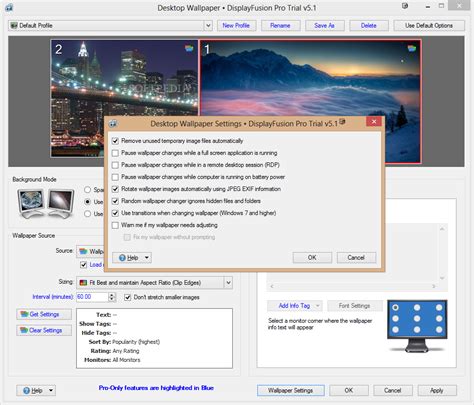
Task: Select monitor 2 city wallpaper preview
Action: coord(124,98)
